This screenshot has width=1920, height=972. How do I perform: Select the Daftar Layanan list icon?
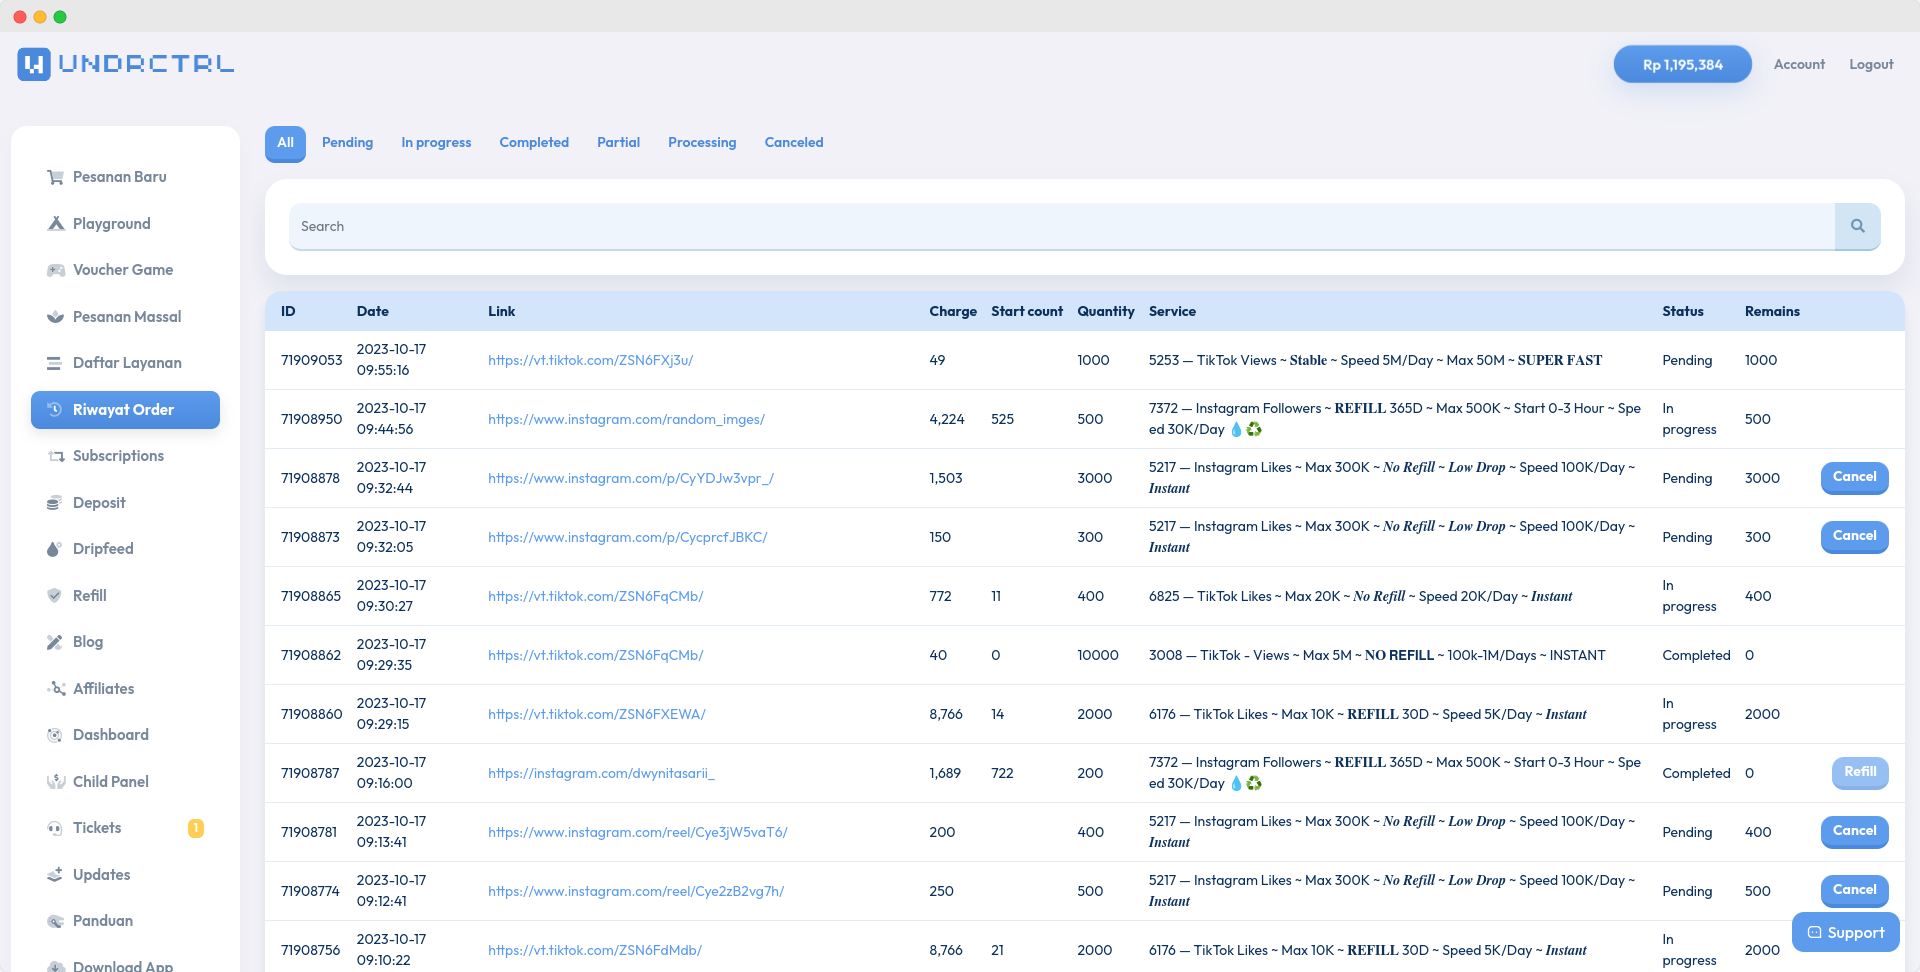tap(56, 363)
